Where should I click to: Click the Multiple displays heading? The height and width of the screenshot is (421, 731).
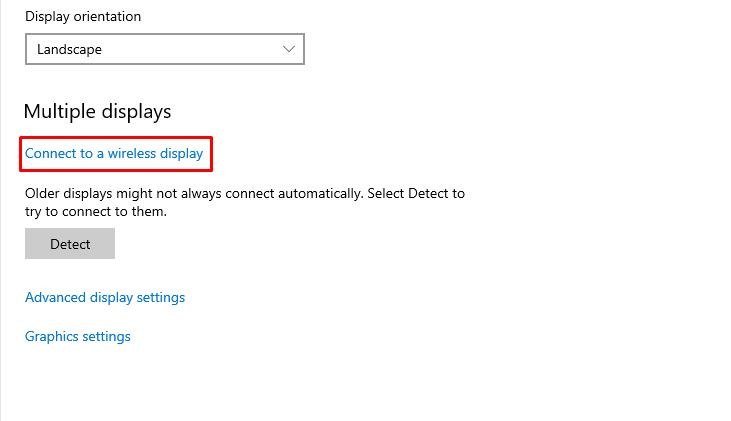98,111
